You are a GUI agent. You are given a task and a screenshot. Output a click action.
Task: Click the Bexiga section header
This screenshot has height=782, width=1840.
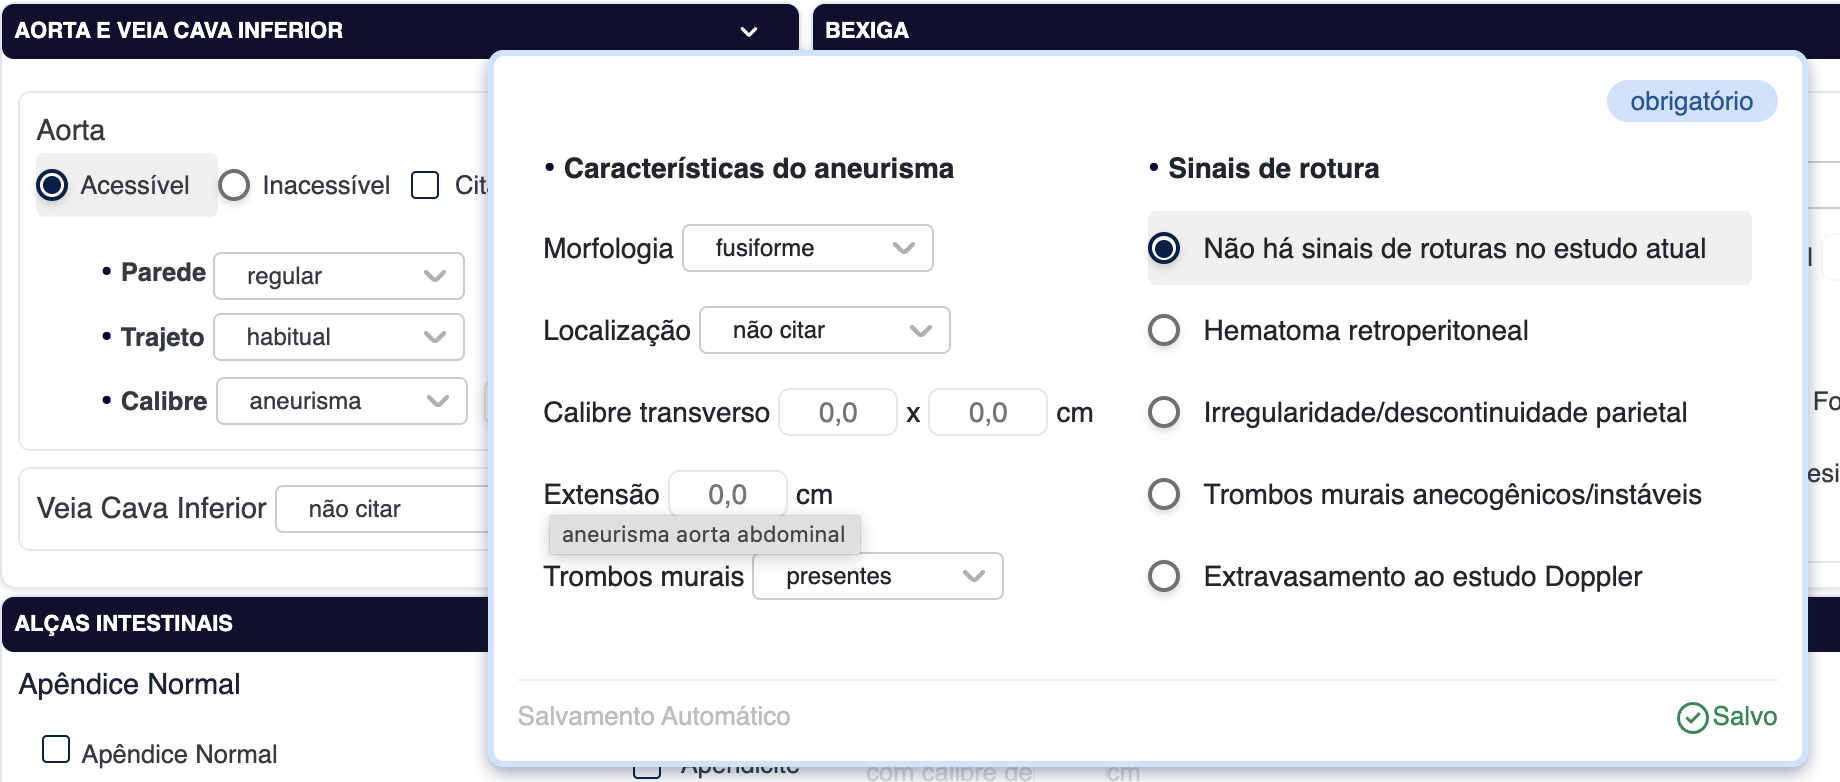(867, 31)
